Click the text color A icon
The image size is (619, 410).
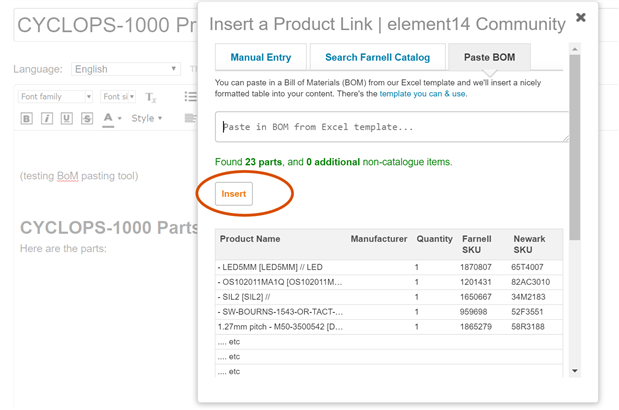click(109, 119)
